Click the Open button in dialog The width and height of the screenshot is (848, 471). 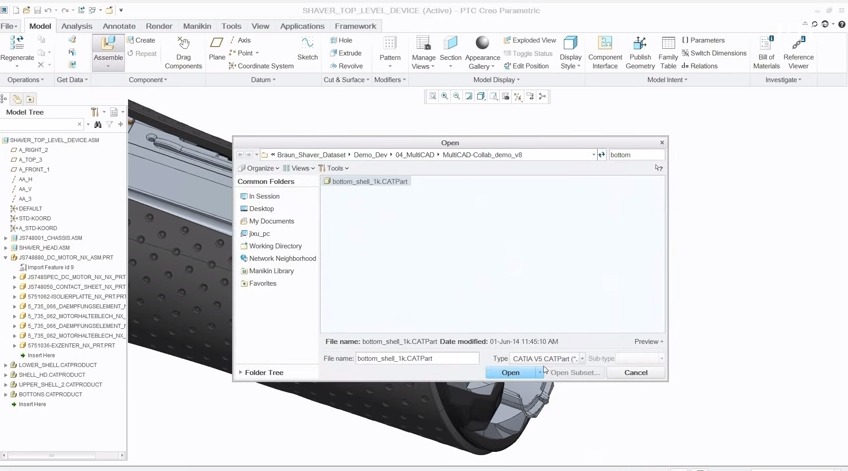point(510,373)
